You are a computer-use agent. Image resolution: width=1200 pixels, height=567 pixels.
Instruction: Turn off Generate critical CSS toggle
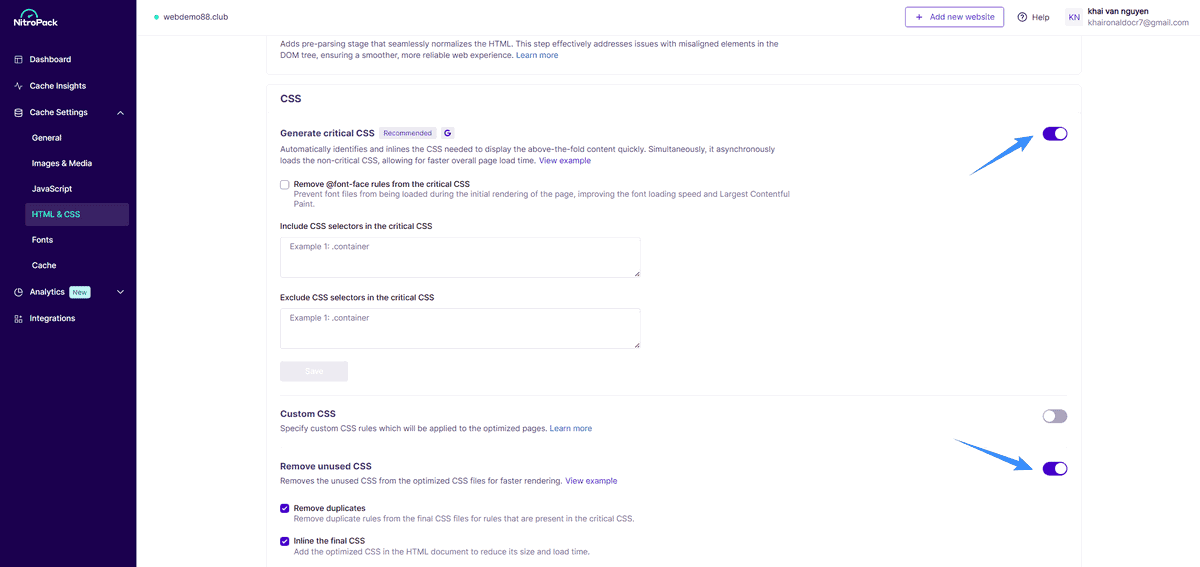tap(1055, 134)
